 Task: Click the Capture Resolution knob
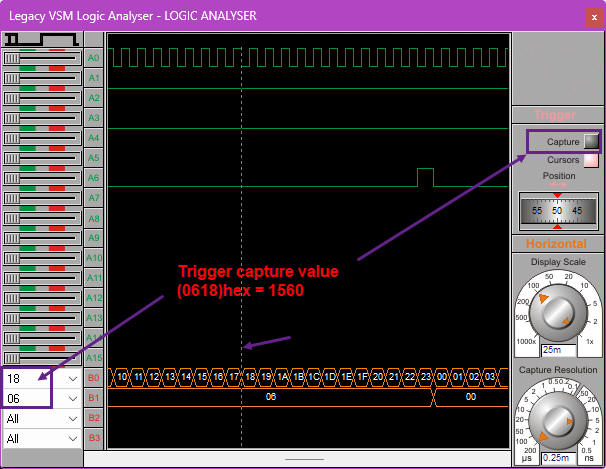(558, 420)
